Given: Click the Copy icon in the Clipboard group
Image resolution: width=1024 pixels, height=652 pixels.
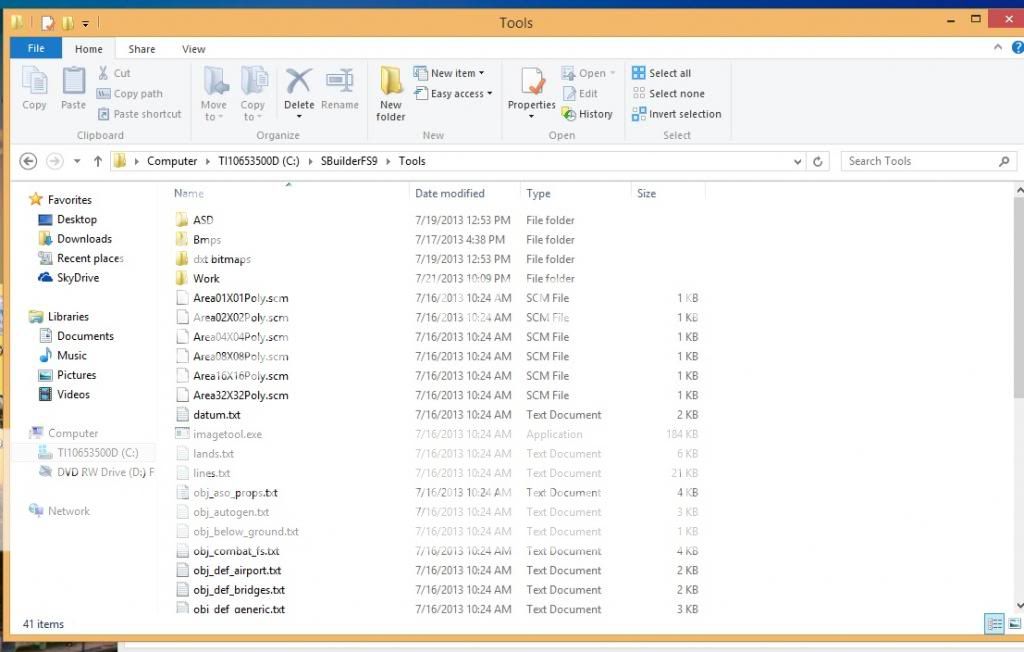Looking at the screenshot, I should pyautogui.click(x=34, y=85).
